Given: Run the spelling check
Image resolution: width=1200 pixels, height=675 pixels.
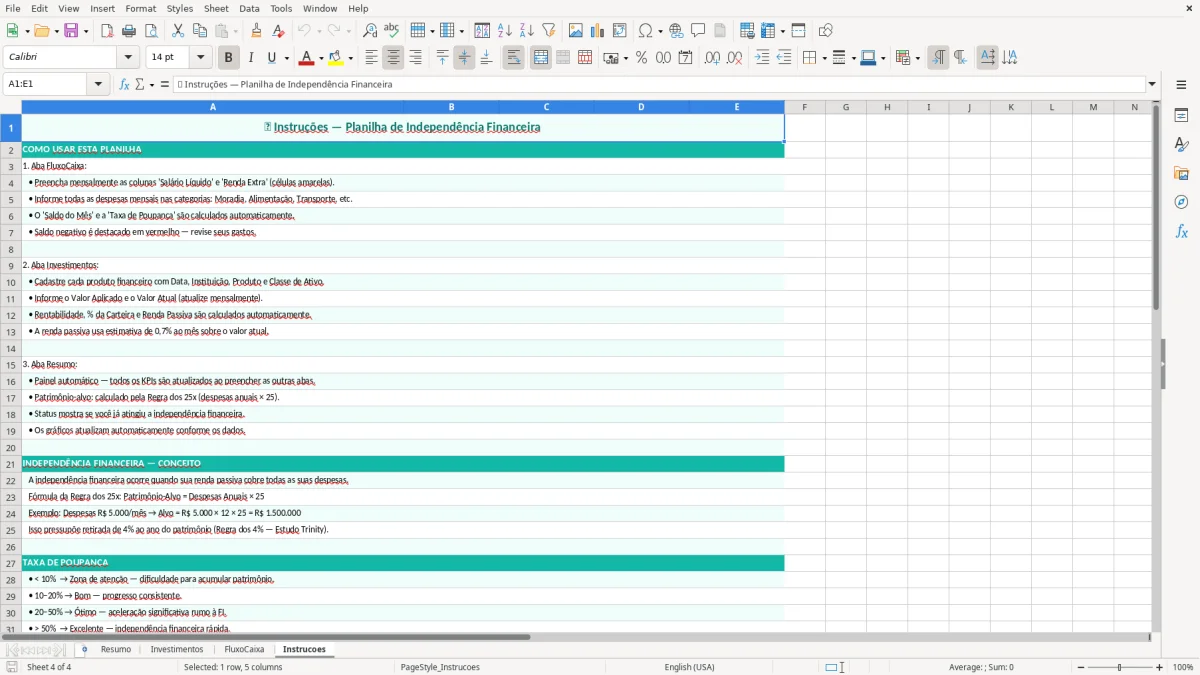Looking at the screenshot, I should 392,31.
